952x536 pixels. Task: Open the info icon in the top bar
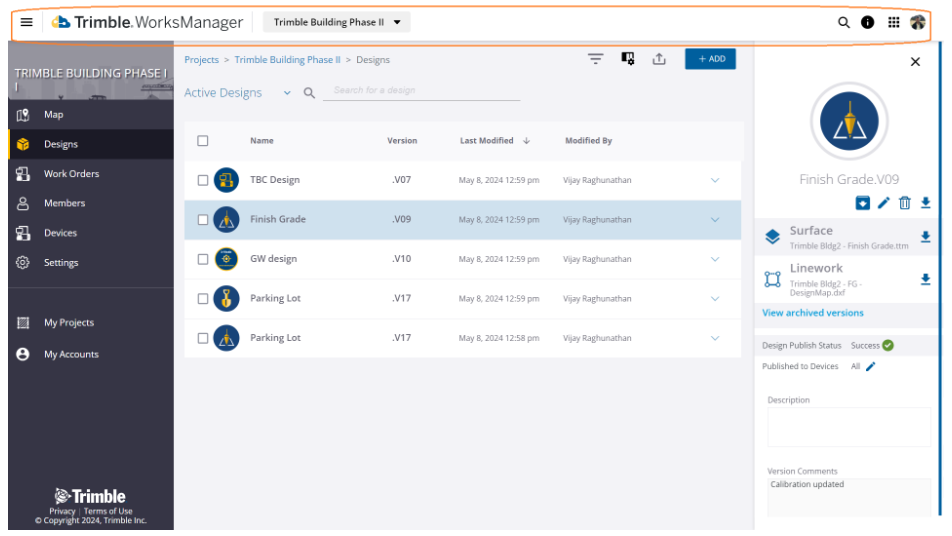tap(868, 22)
